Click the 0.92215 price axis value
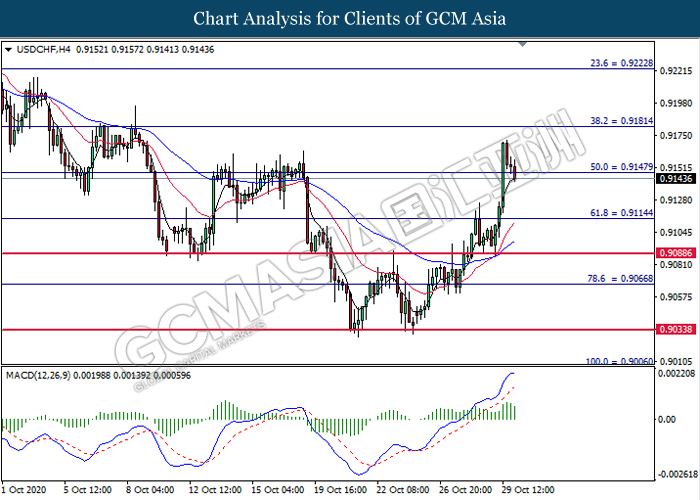 coord(677,72)
